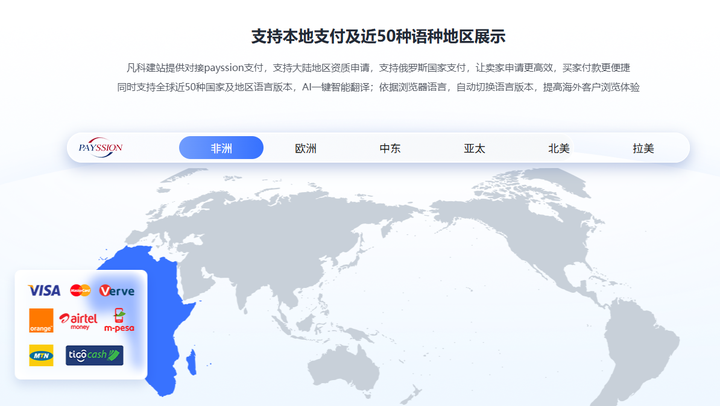
Task: Click the line about AI一键智能翻译
Action: point(378,87)
